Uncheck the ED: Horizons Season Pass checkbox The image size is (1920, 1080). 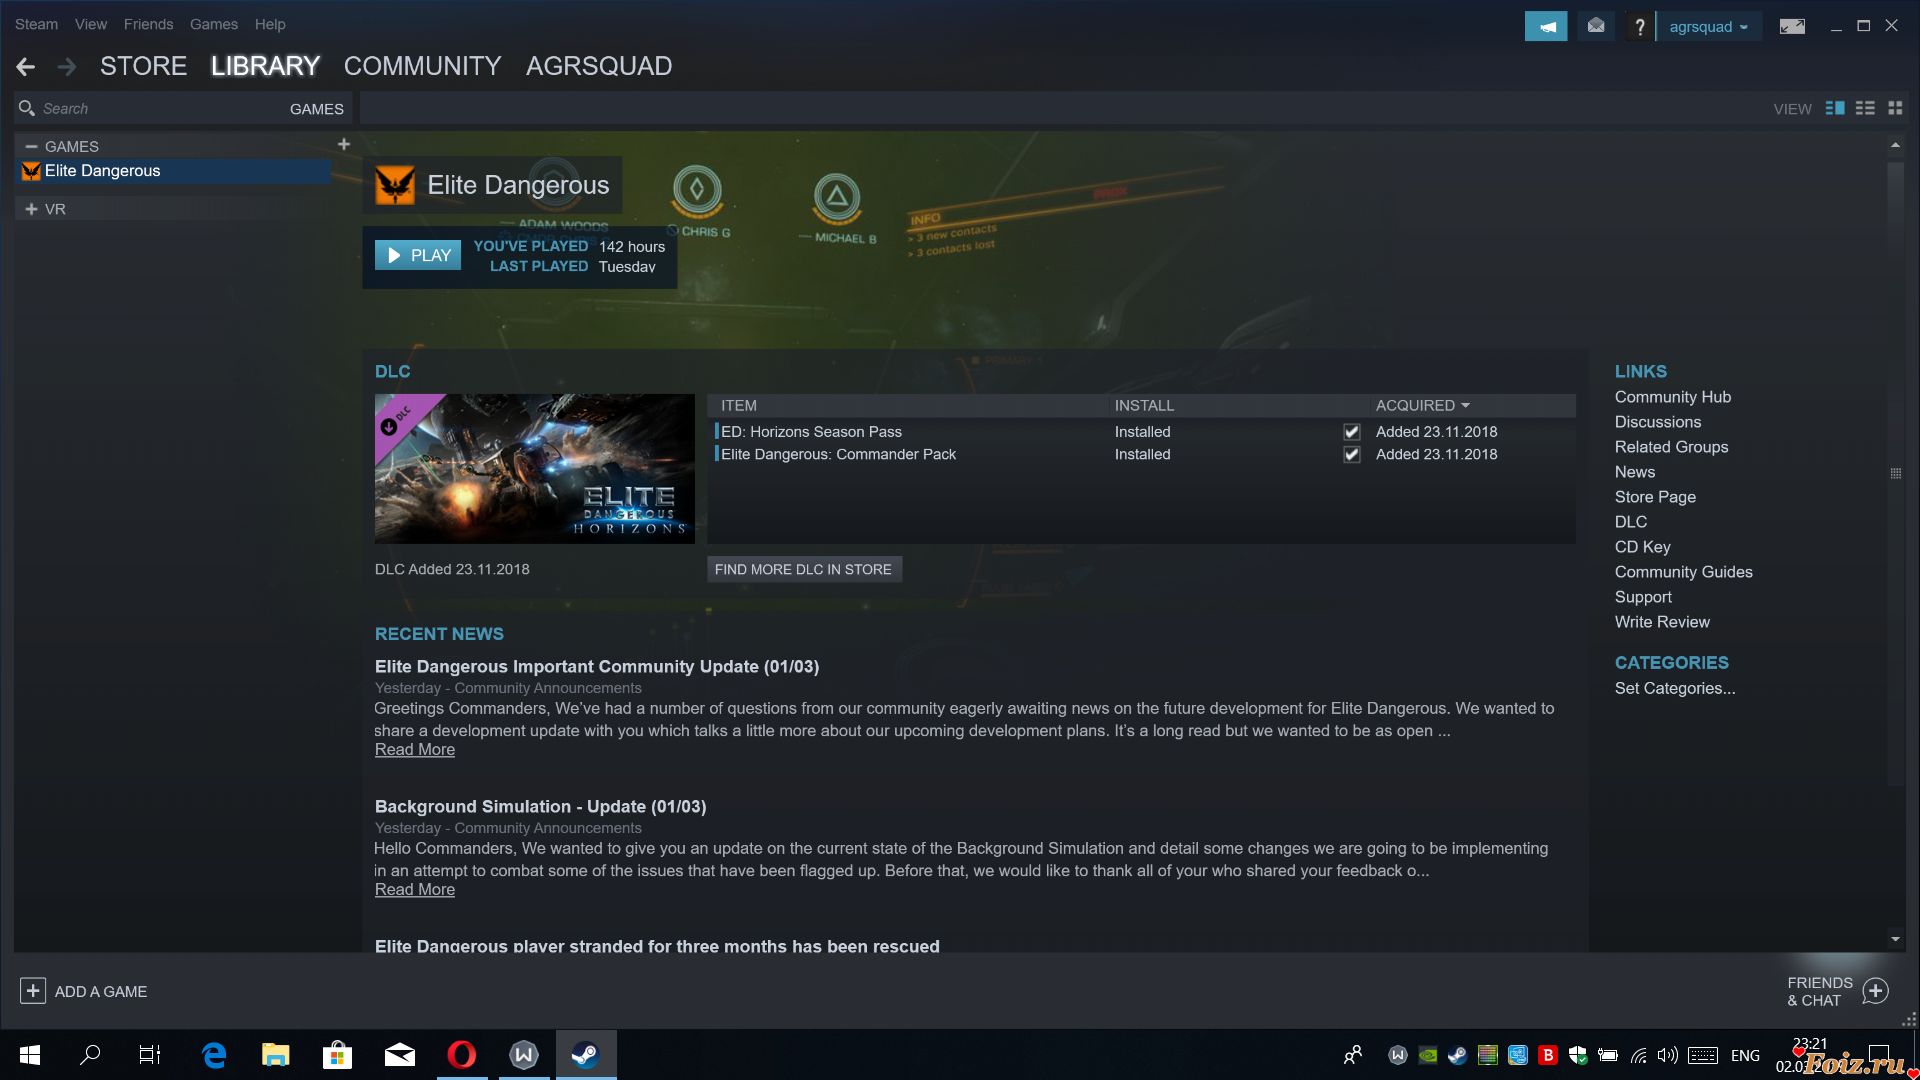1352,432
